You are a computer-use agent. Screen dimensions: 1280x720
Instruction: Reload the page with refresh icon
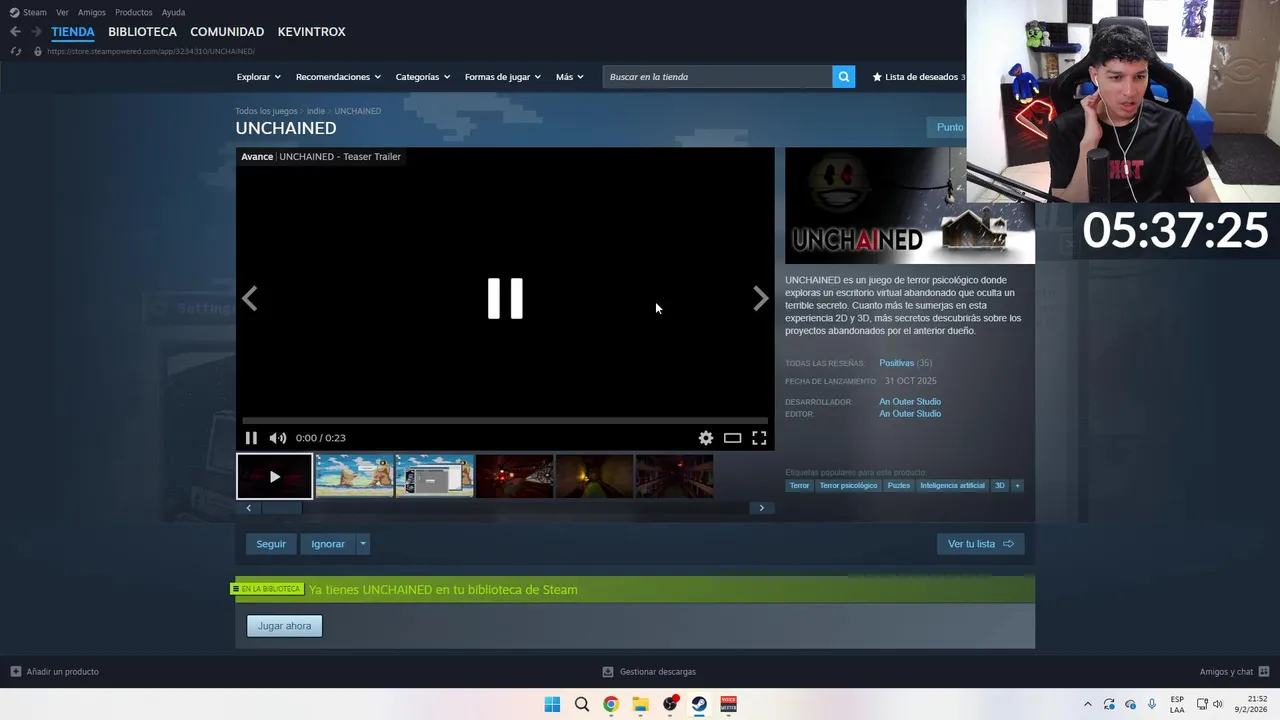click(x=15, y=51)
